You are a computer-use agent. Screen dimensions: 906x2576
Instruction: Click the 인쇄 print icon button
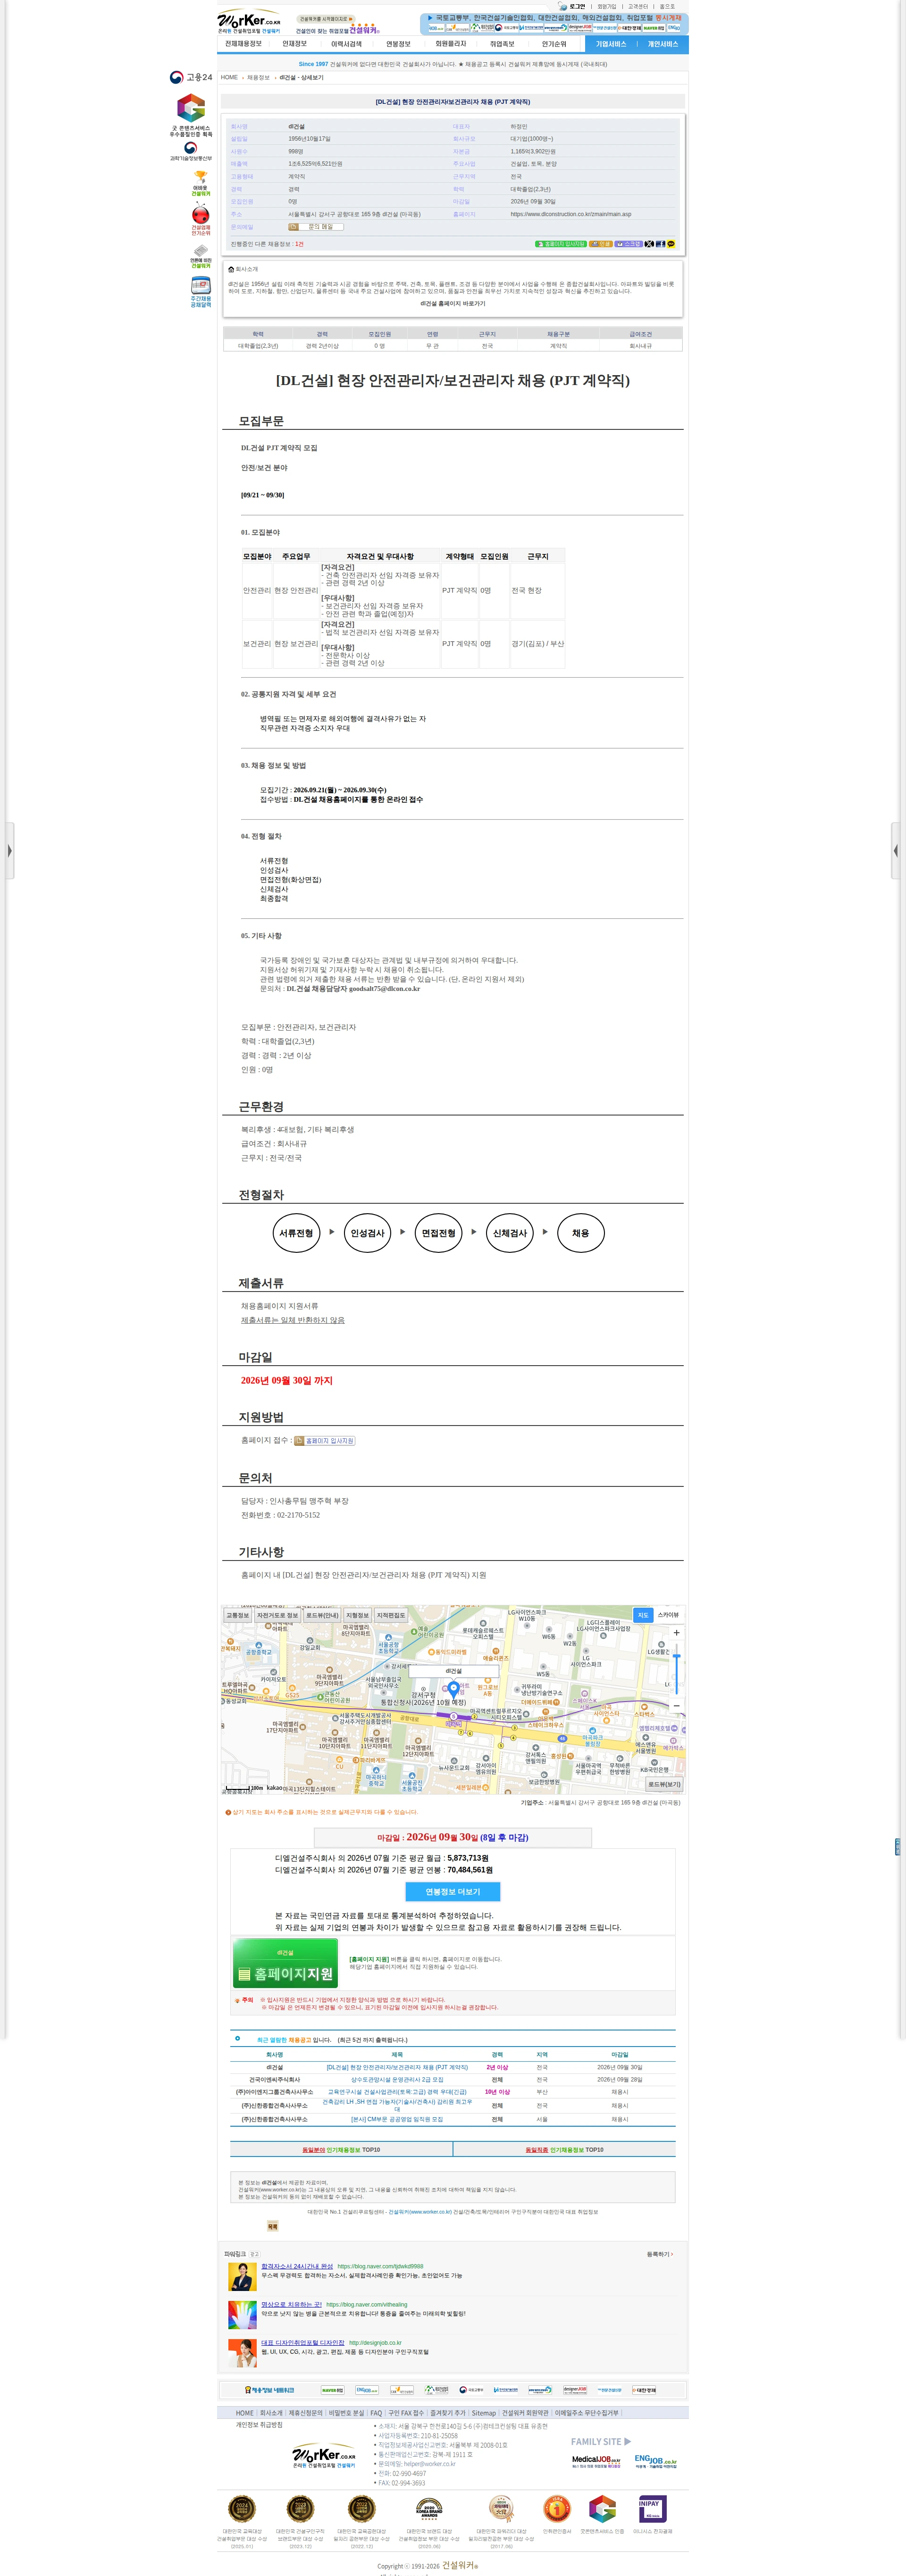tap(601, 244)
